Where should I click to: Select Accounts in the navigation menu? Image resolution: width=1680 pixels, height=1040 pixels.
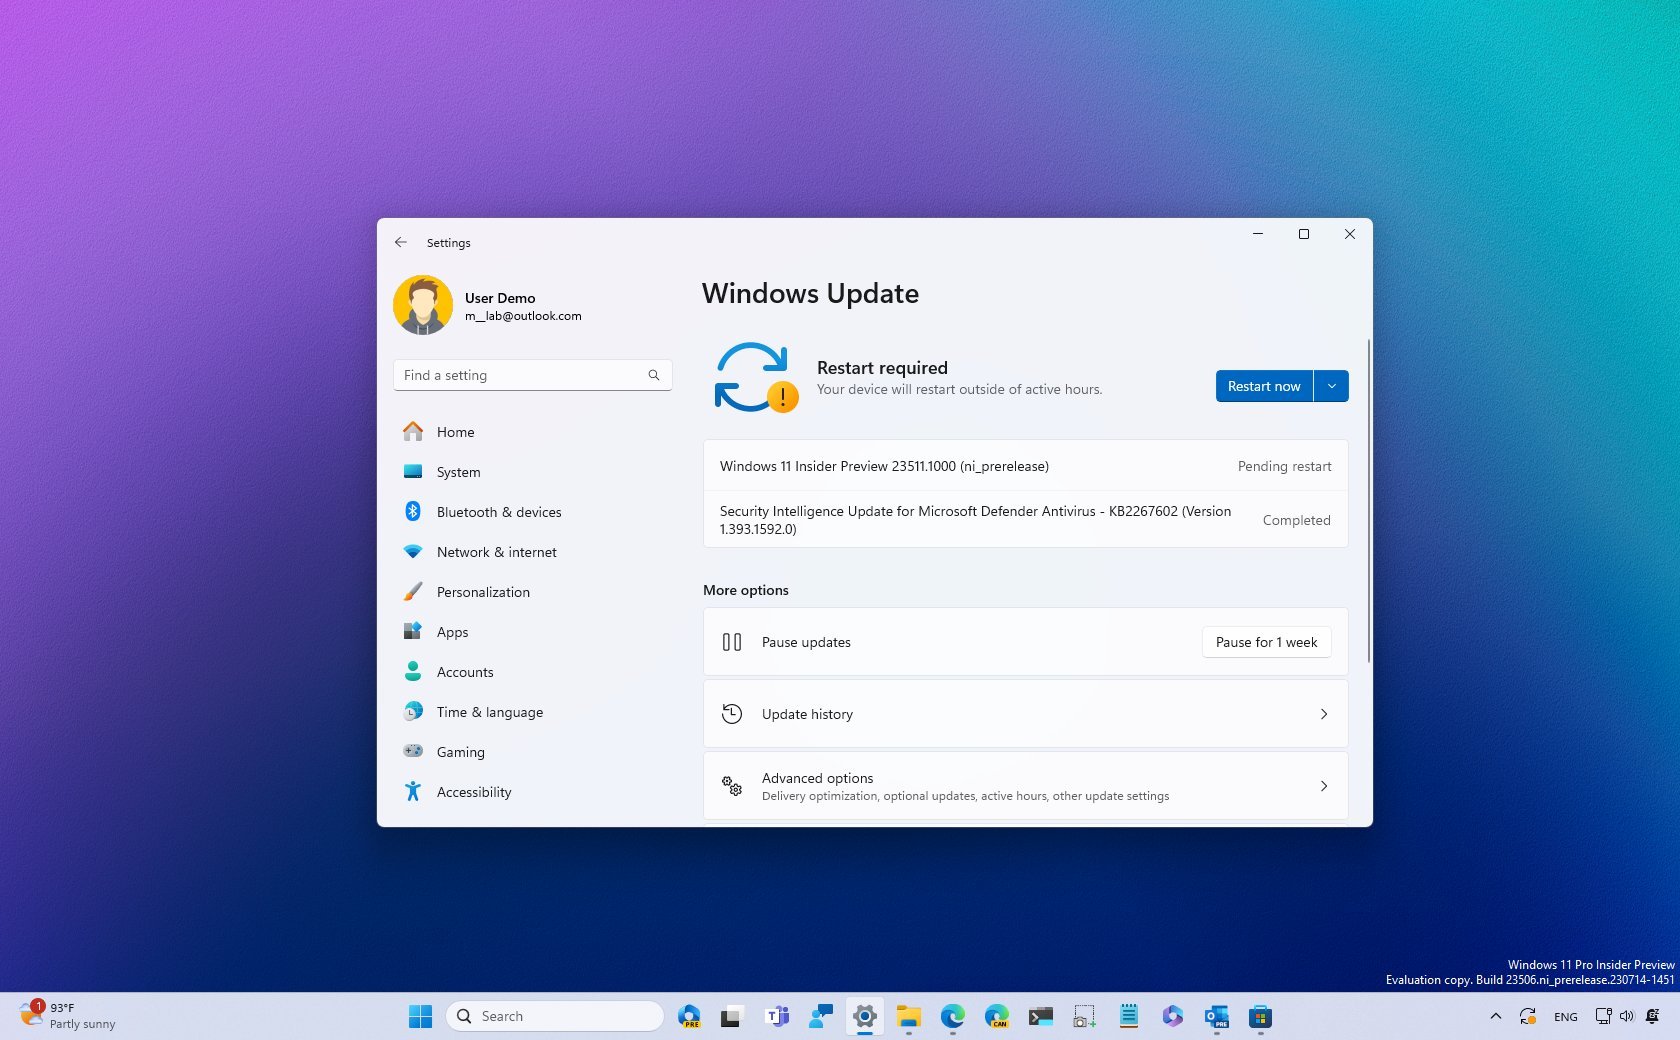(464, 671)
